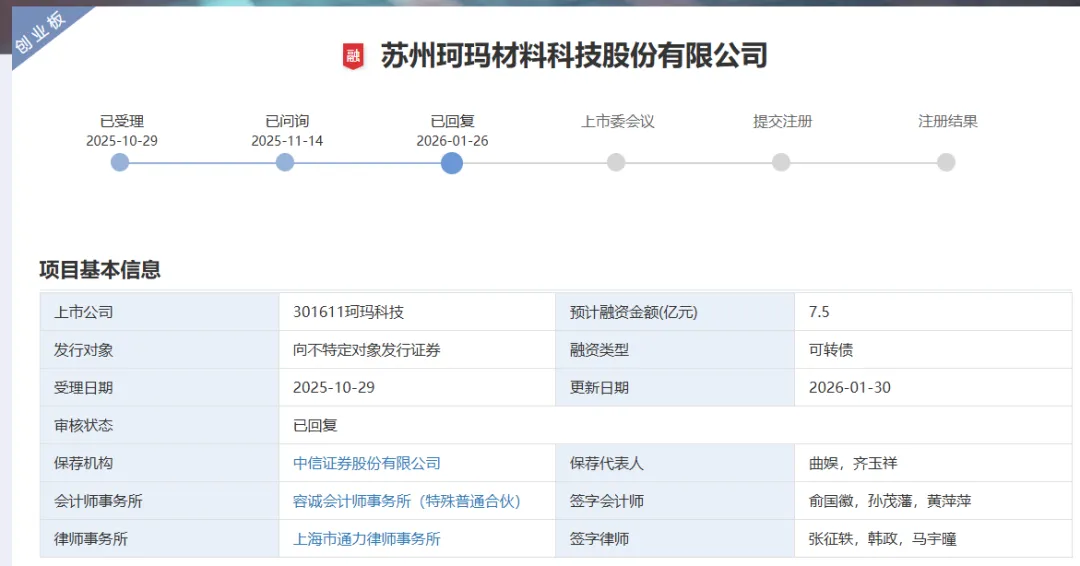This screenshot has height=566, width=1080.
Task: Select the 已受理 timeline dot
Action: pos(120,163)
